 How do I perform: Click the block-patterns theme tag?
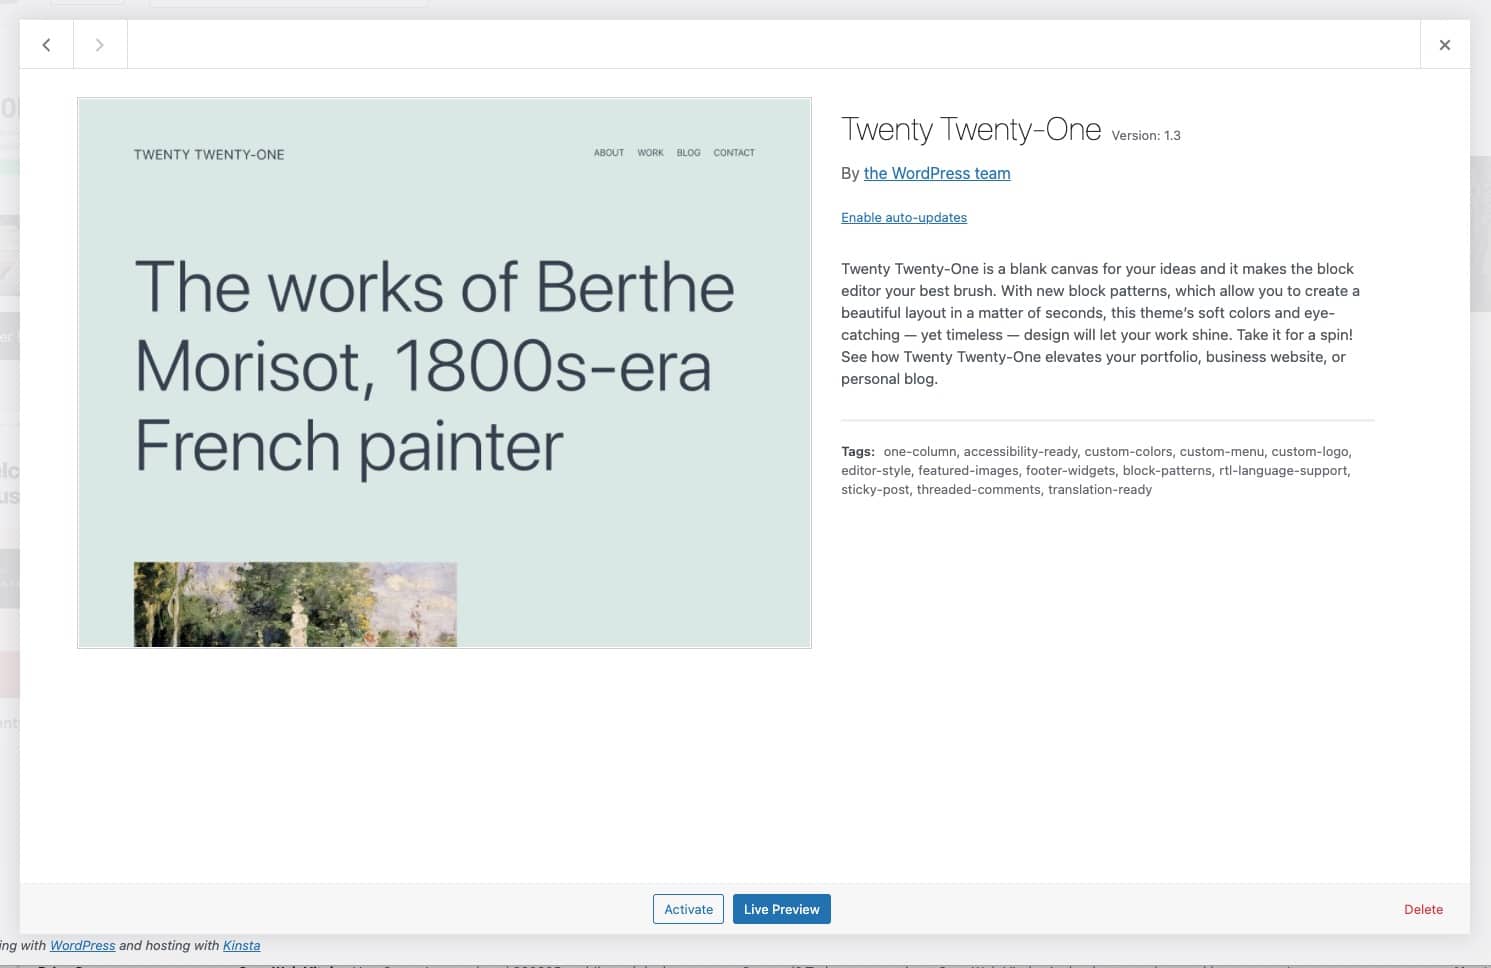[1165, 470]
